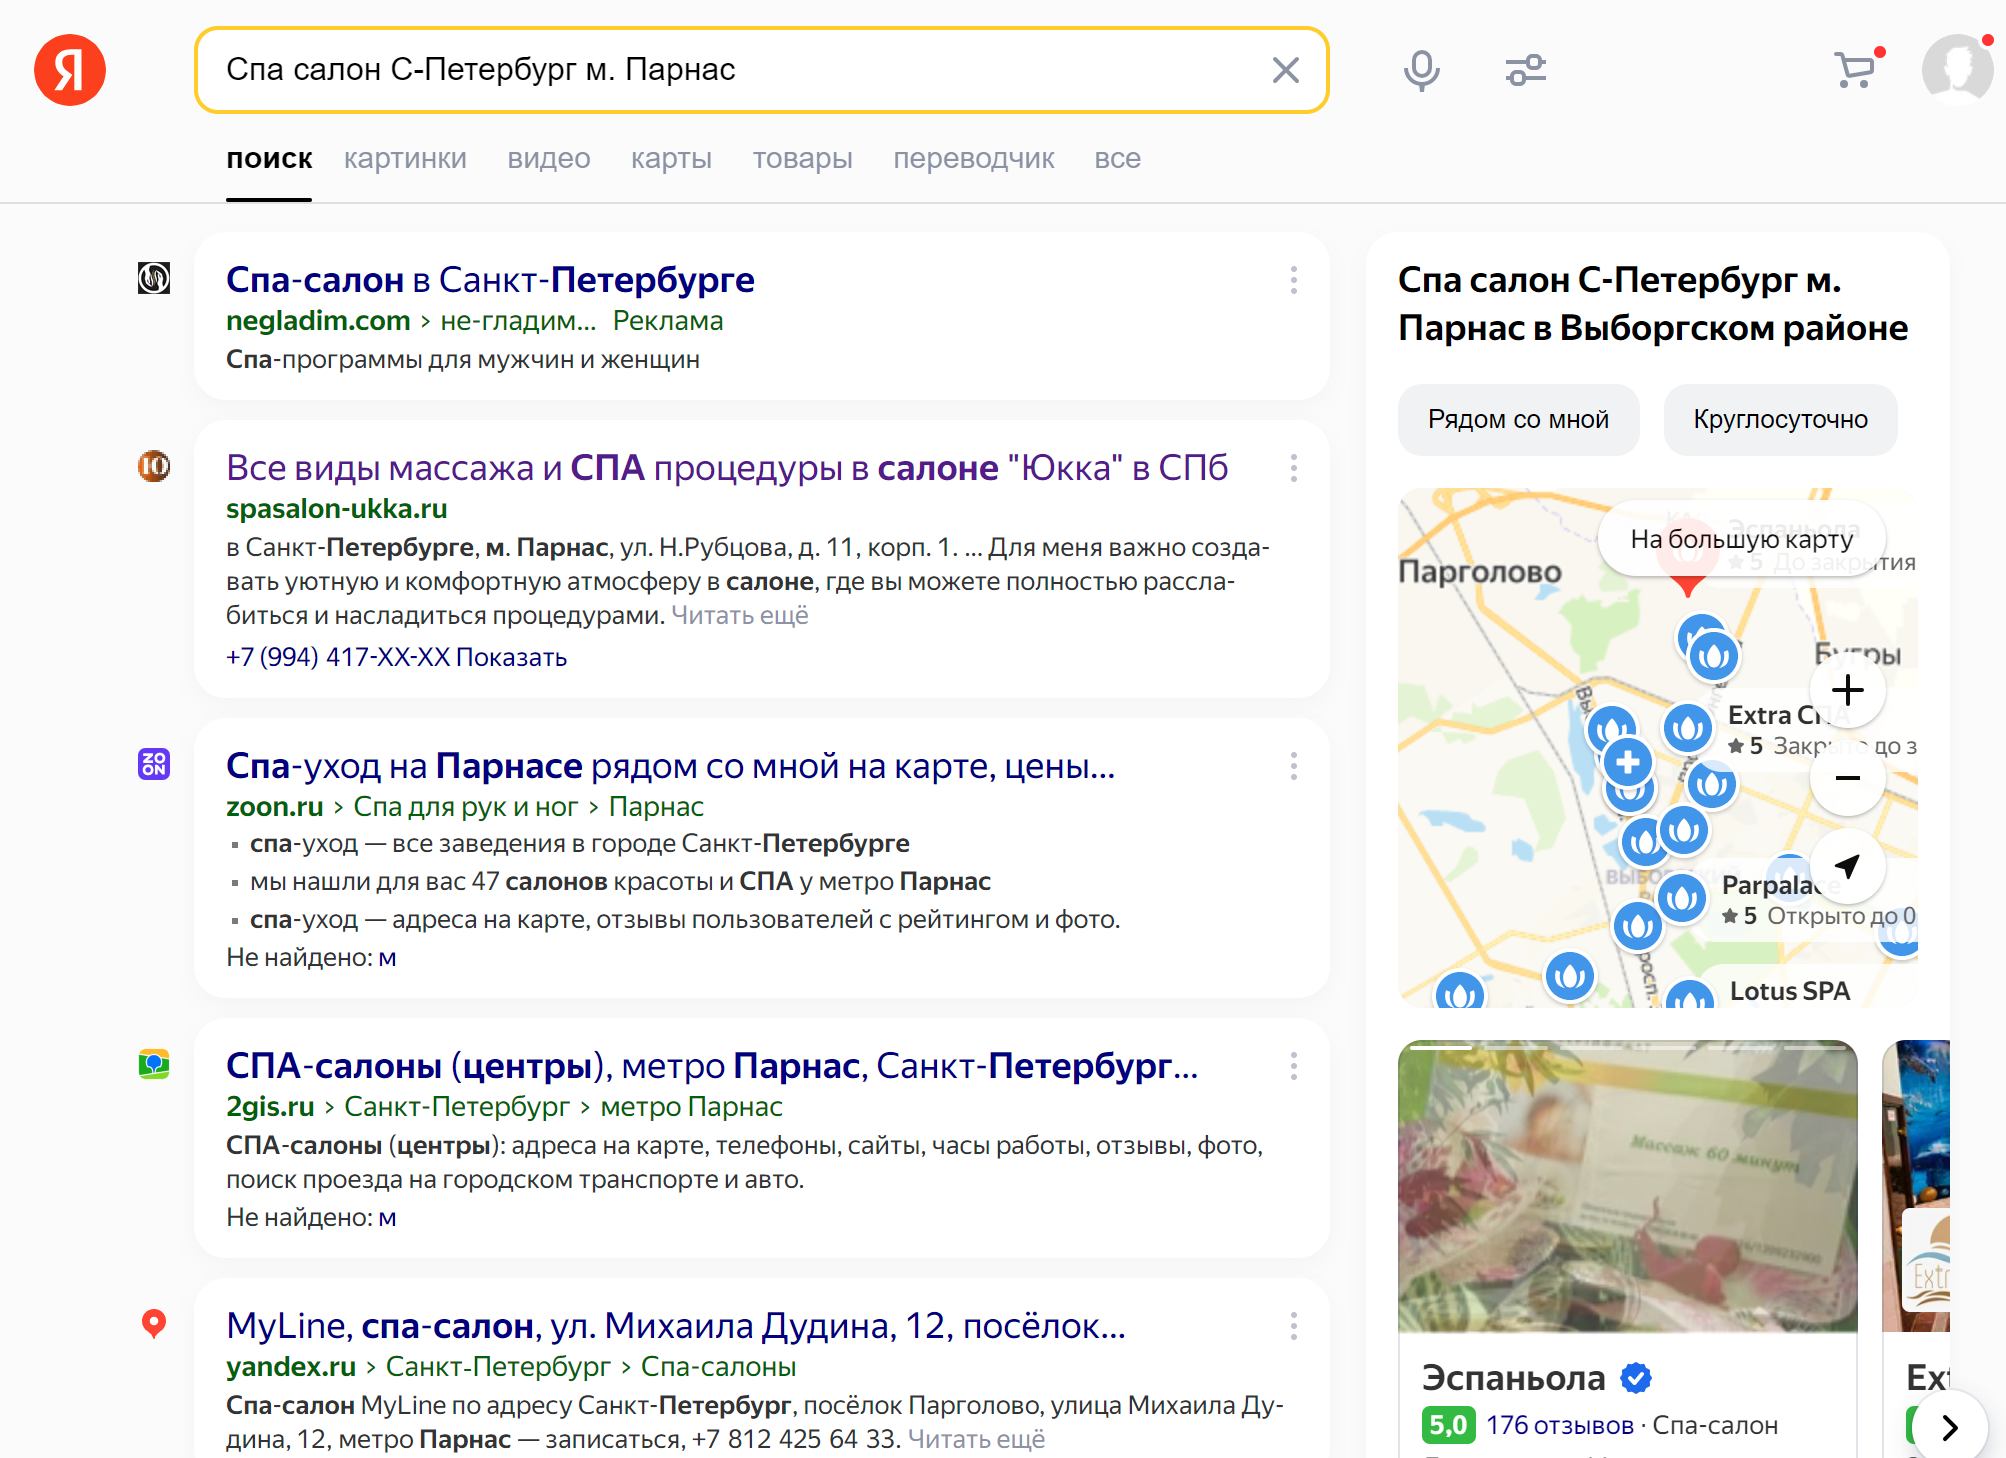Screen dimensions: 2006x1458
Task: Click the Yandex logo icon
Action: tap(70, 70)
